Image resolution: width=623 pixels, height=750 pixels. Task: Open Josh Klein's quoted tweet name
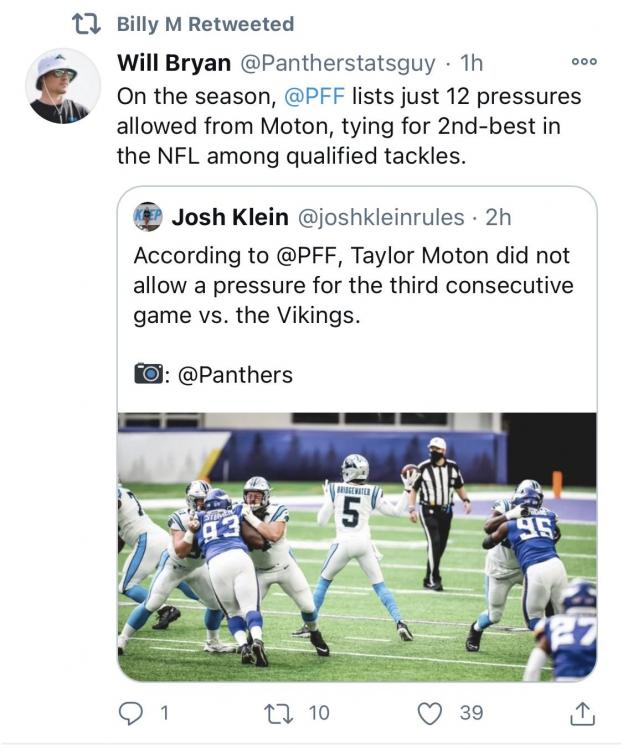click(x=230, y=217)
